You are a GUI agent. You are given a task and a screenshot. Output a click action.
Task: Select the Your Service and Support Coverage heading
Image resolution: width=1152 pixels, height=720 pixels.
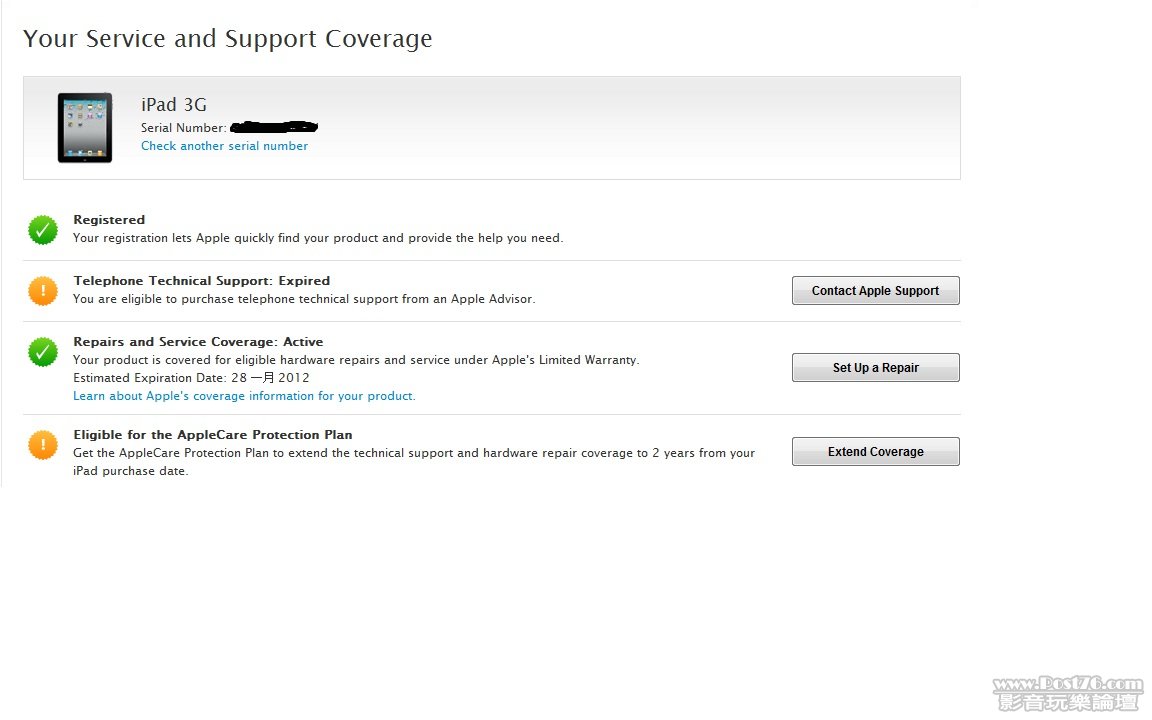(228, 39)
